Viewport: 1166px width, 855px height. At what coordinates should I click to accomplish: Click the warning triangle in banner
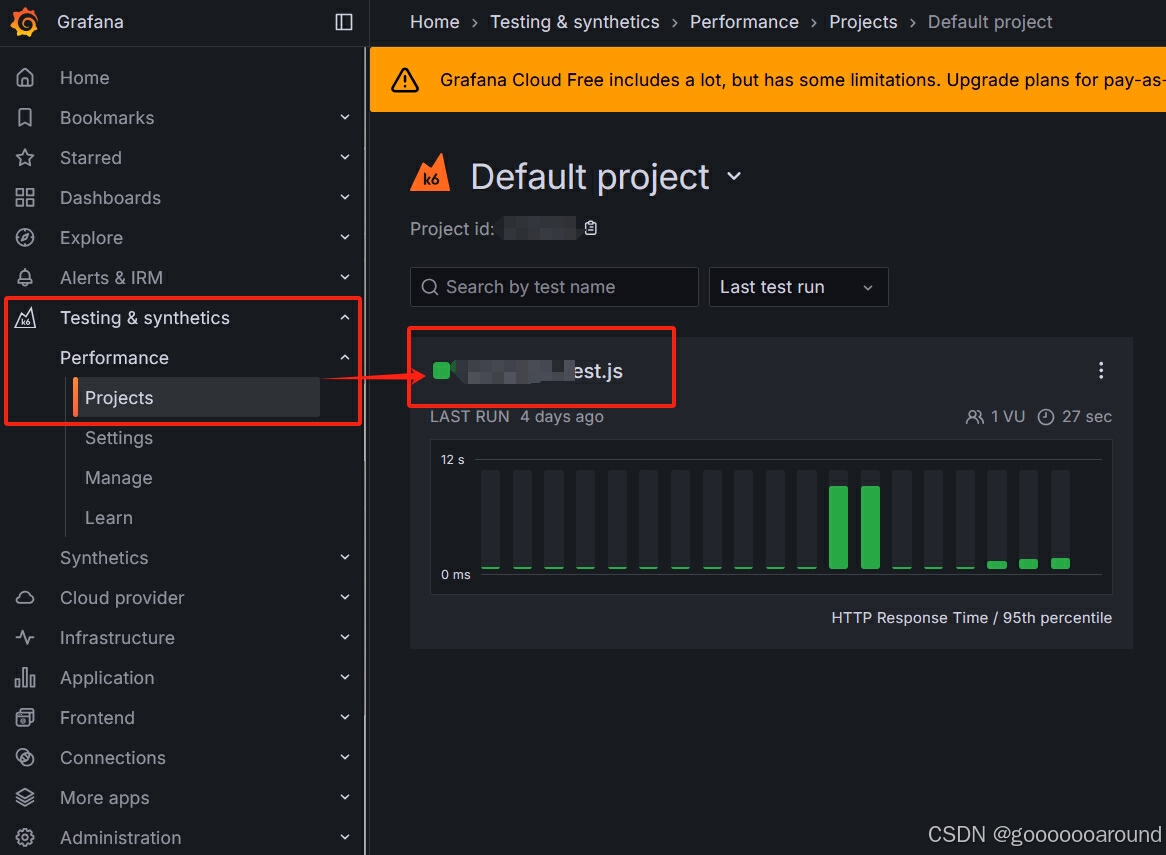tap(405, 80)
